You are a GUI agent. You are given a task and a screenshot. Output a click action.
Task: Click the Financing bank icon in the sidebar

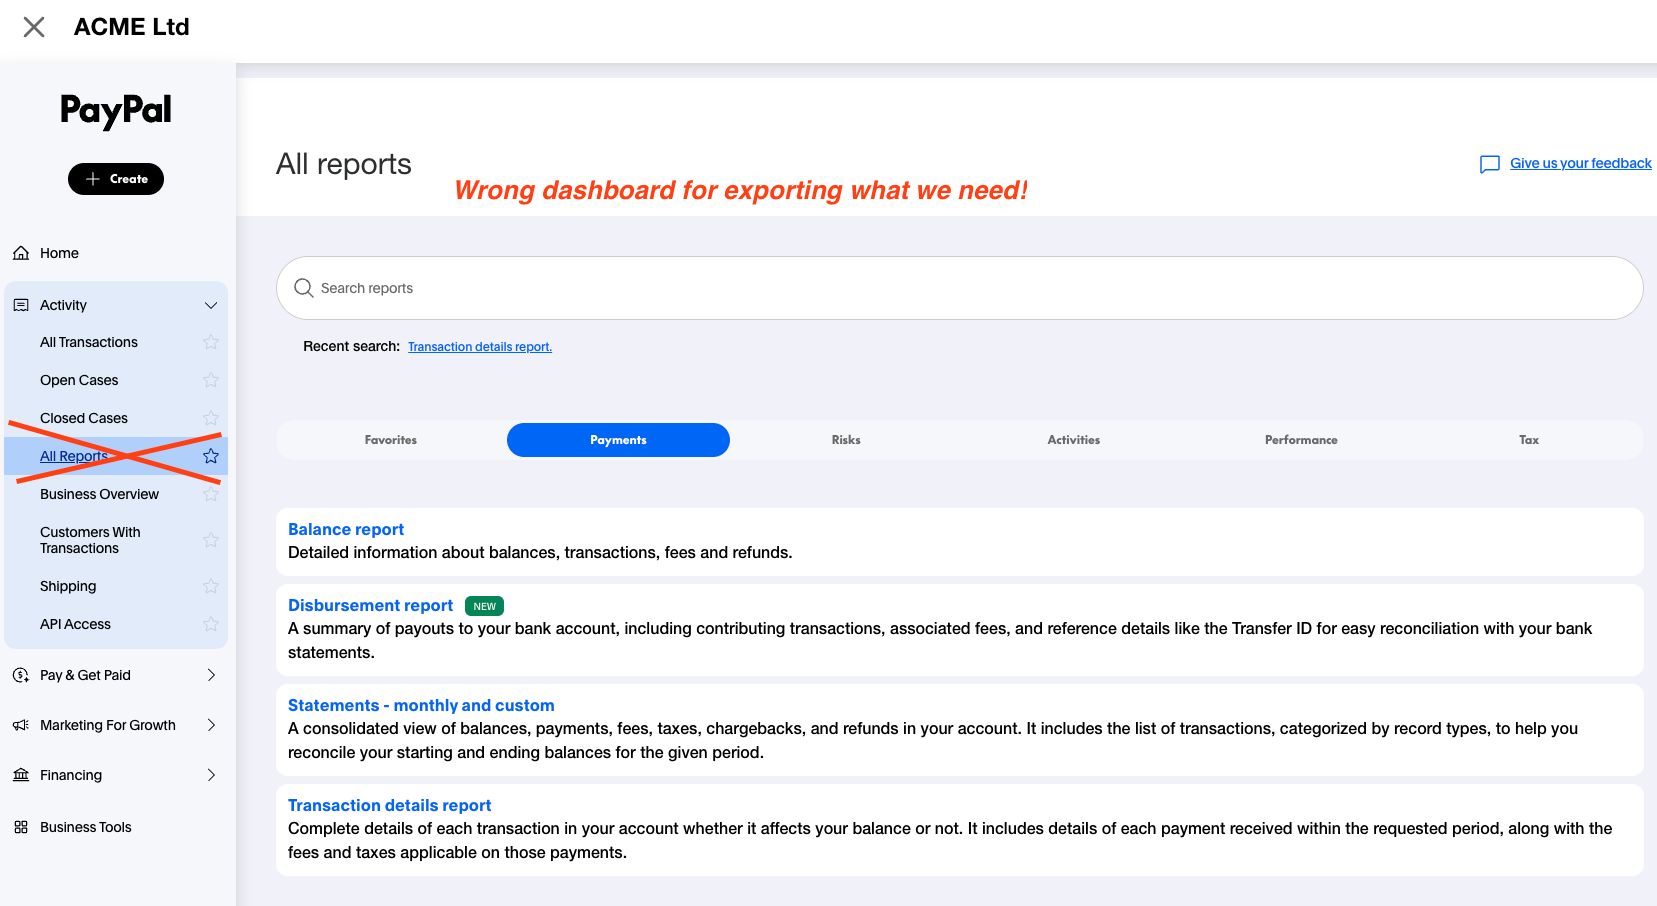tap(20, 775)
